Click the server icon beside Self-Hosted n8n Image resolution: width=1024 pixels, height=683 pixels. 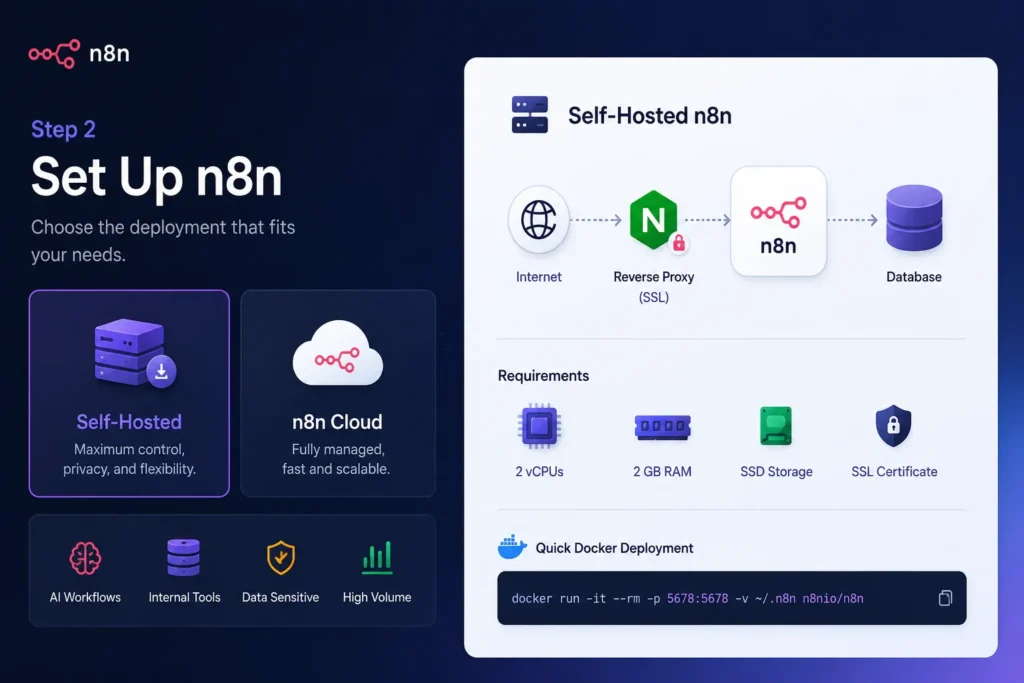pyautogui.click(x=530, y=115)
